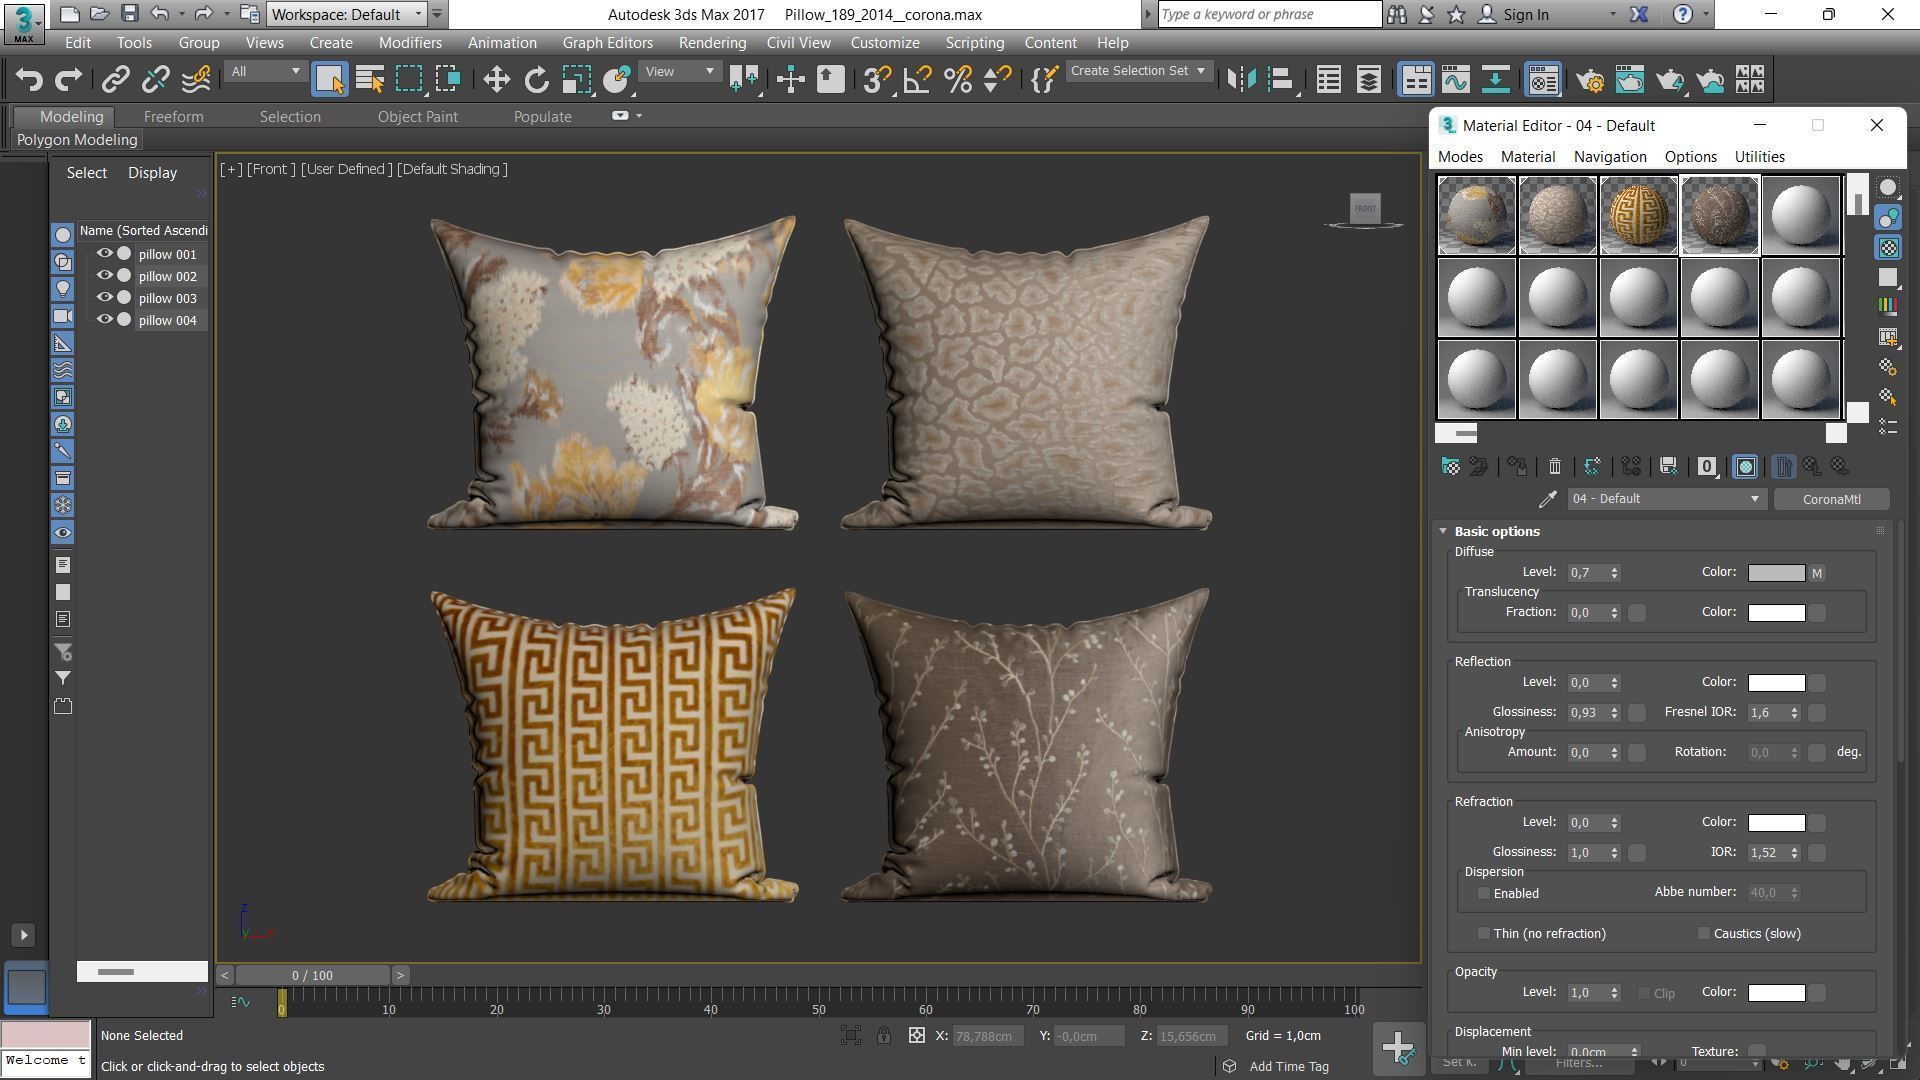Collapse the Basic options rollout
The height and width of the screenshot is (1080, 1920).
[1443, 532]
